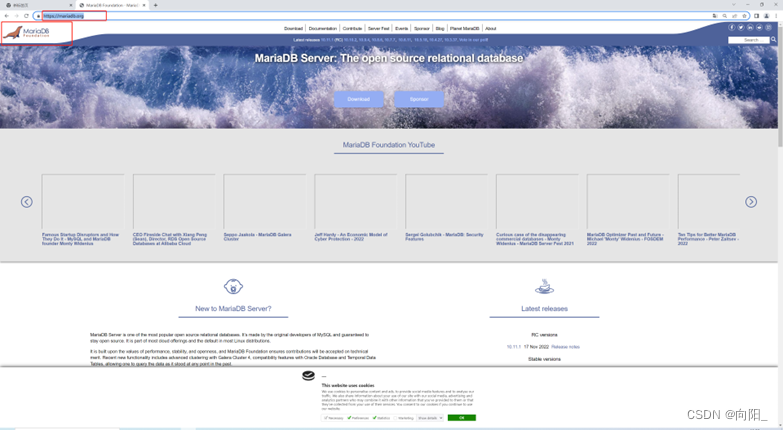Image resolution: width=783 pixels, height=430 pixels.
Task: Switch to the first browser tab
Action: coord(37,5)
